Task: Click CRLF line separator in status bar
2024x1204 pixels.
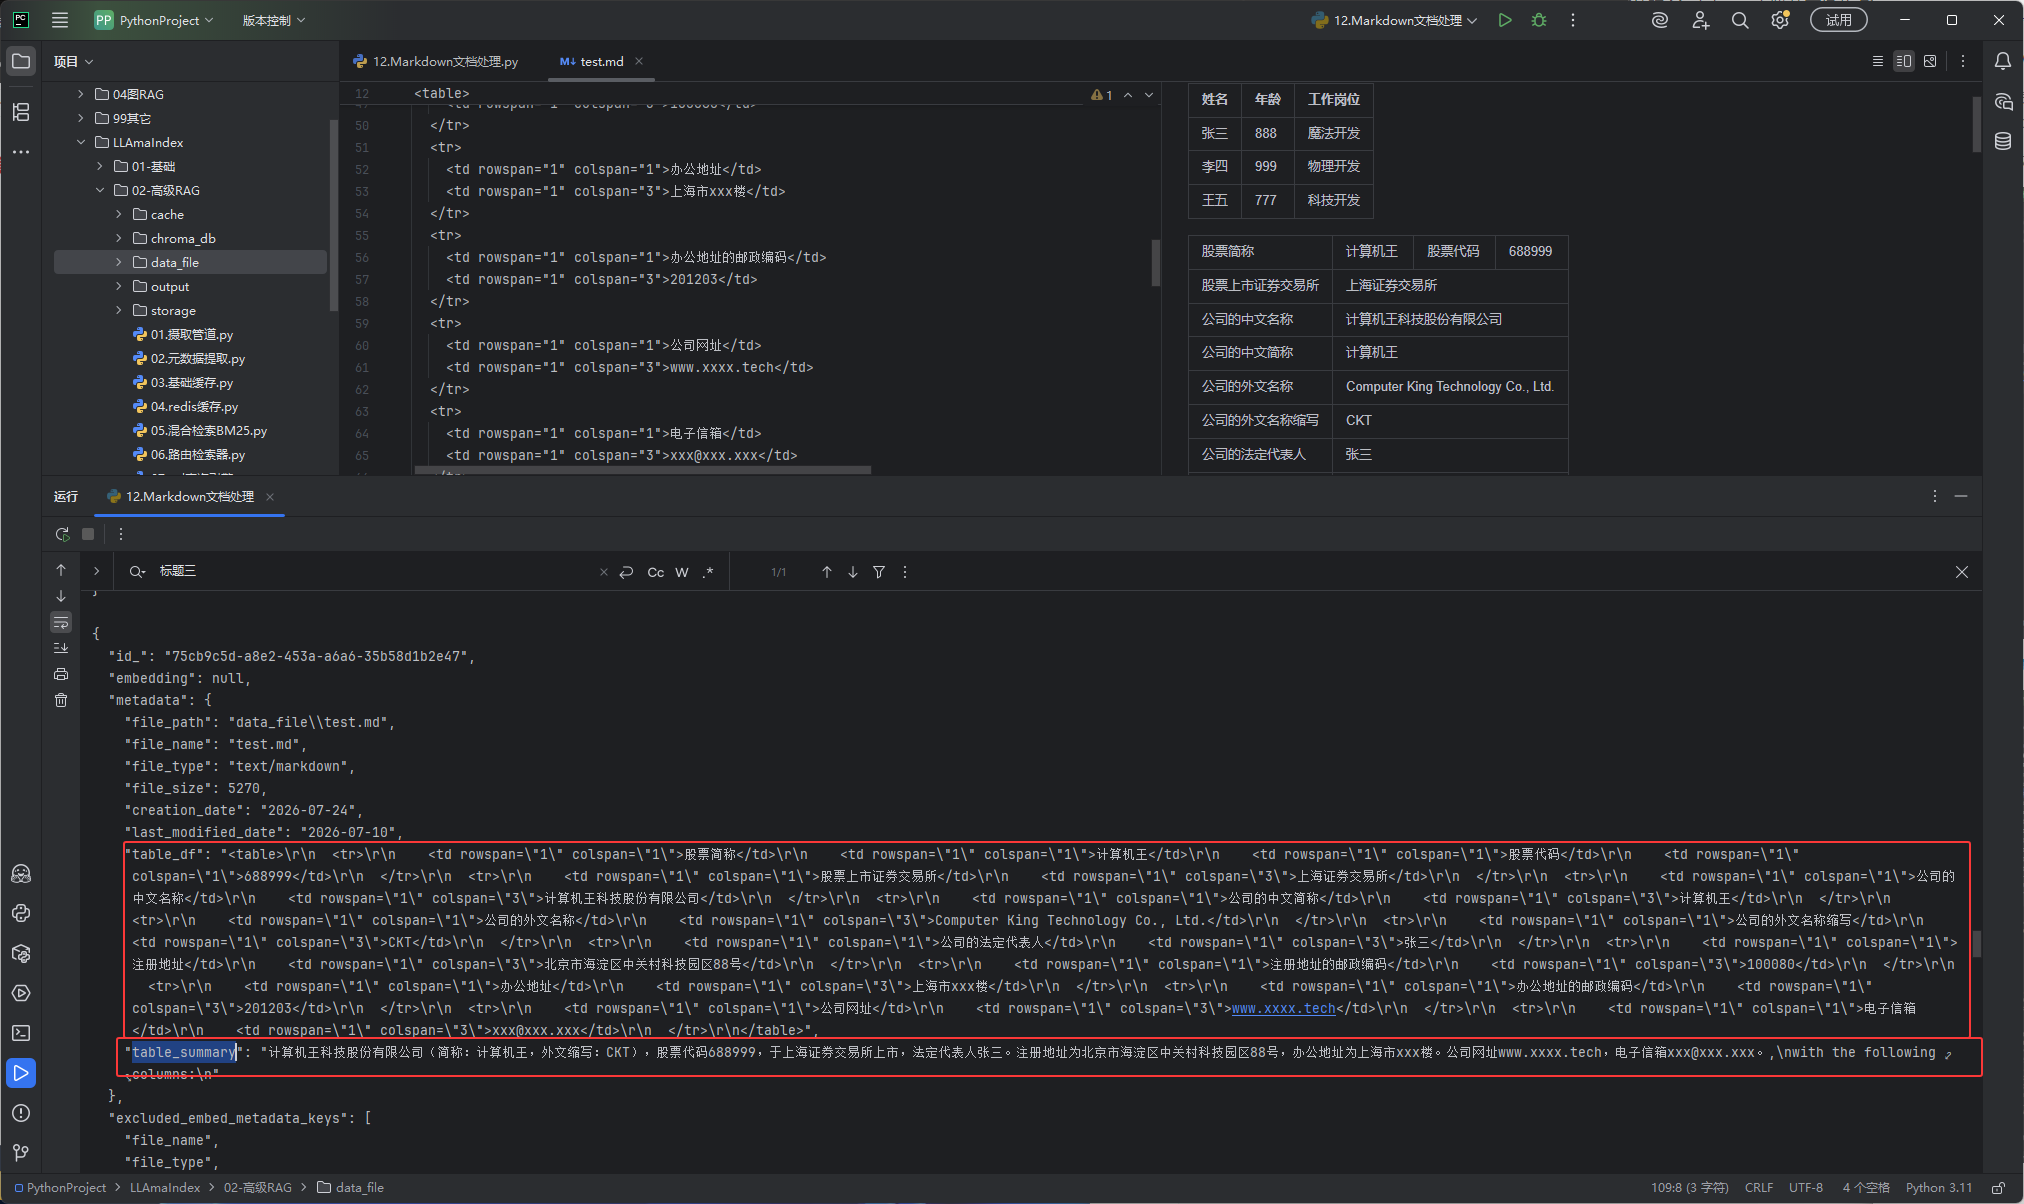Action: pos(1759,1188)
